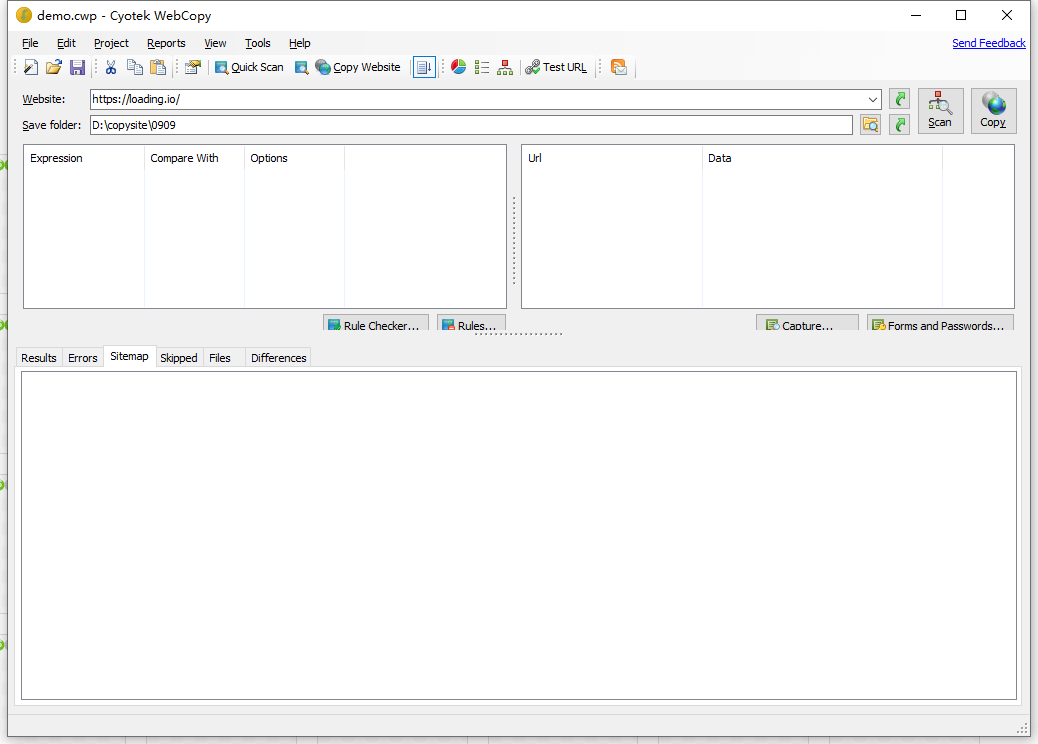The height and width of the screenshot is (744, 1038).
Task: Click the green list report icon
Action: 482,67
